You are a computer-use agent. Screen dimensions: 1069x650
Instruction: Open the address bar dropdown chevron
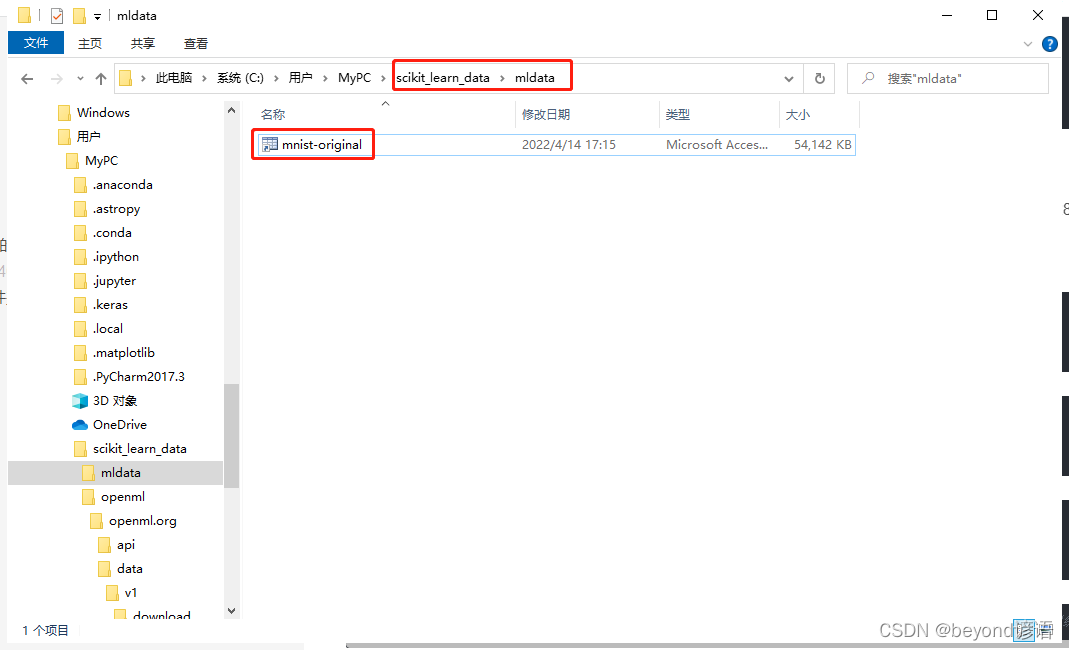click(789, 78)
